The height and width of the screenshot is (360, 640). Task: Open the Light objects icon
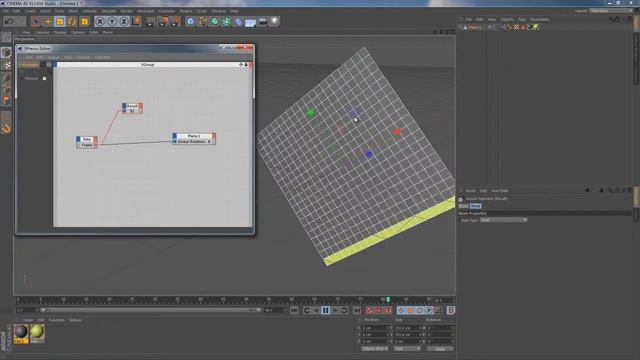click(x=275, y=21)
